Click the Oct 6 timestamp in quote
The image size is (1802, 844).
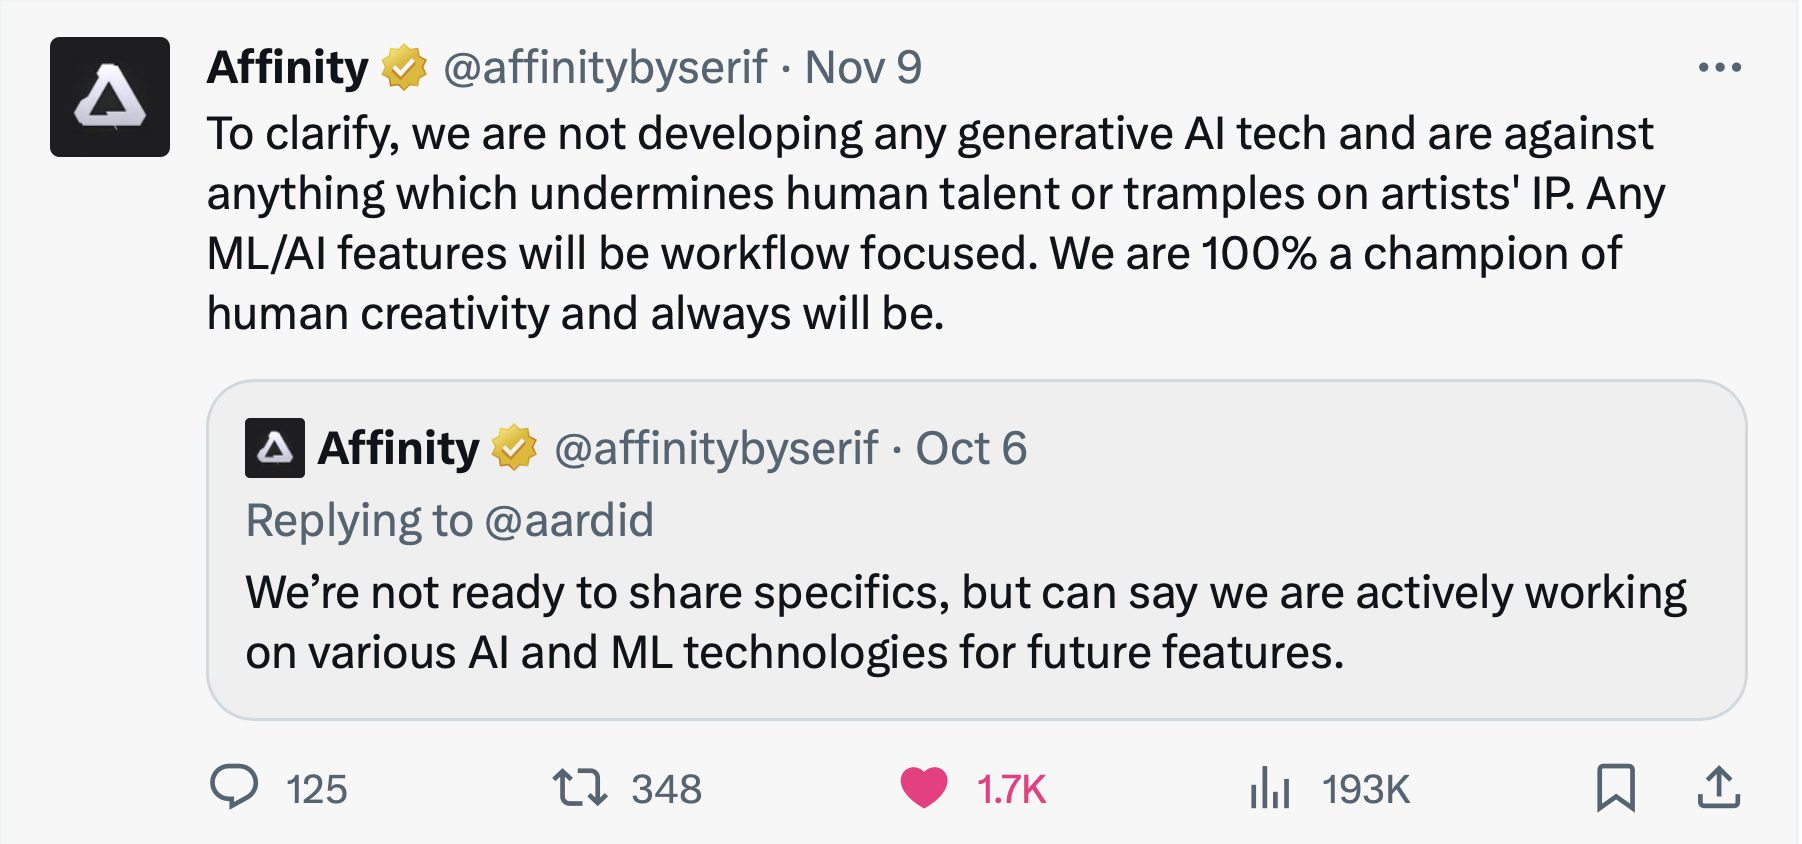tap(971, 448)
